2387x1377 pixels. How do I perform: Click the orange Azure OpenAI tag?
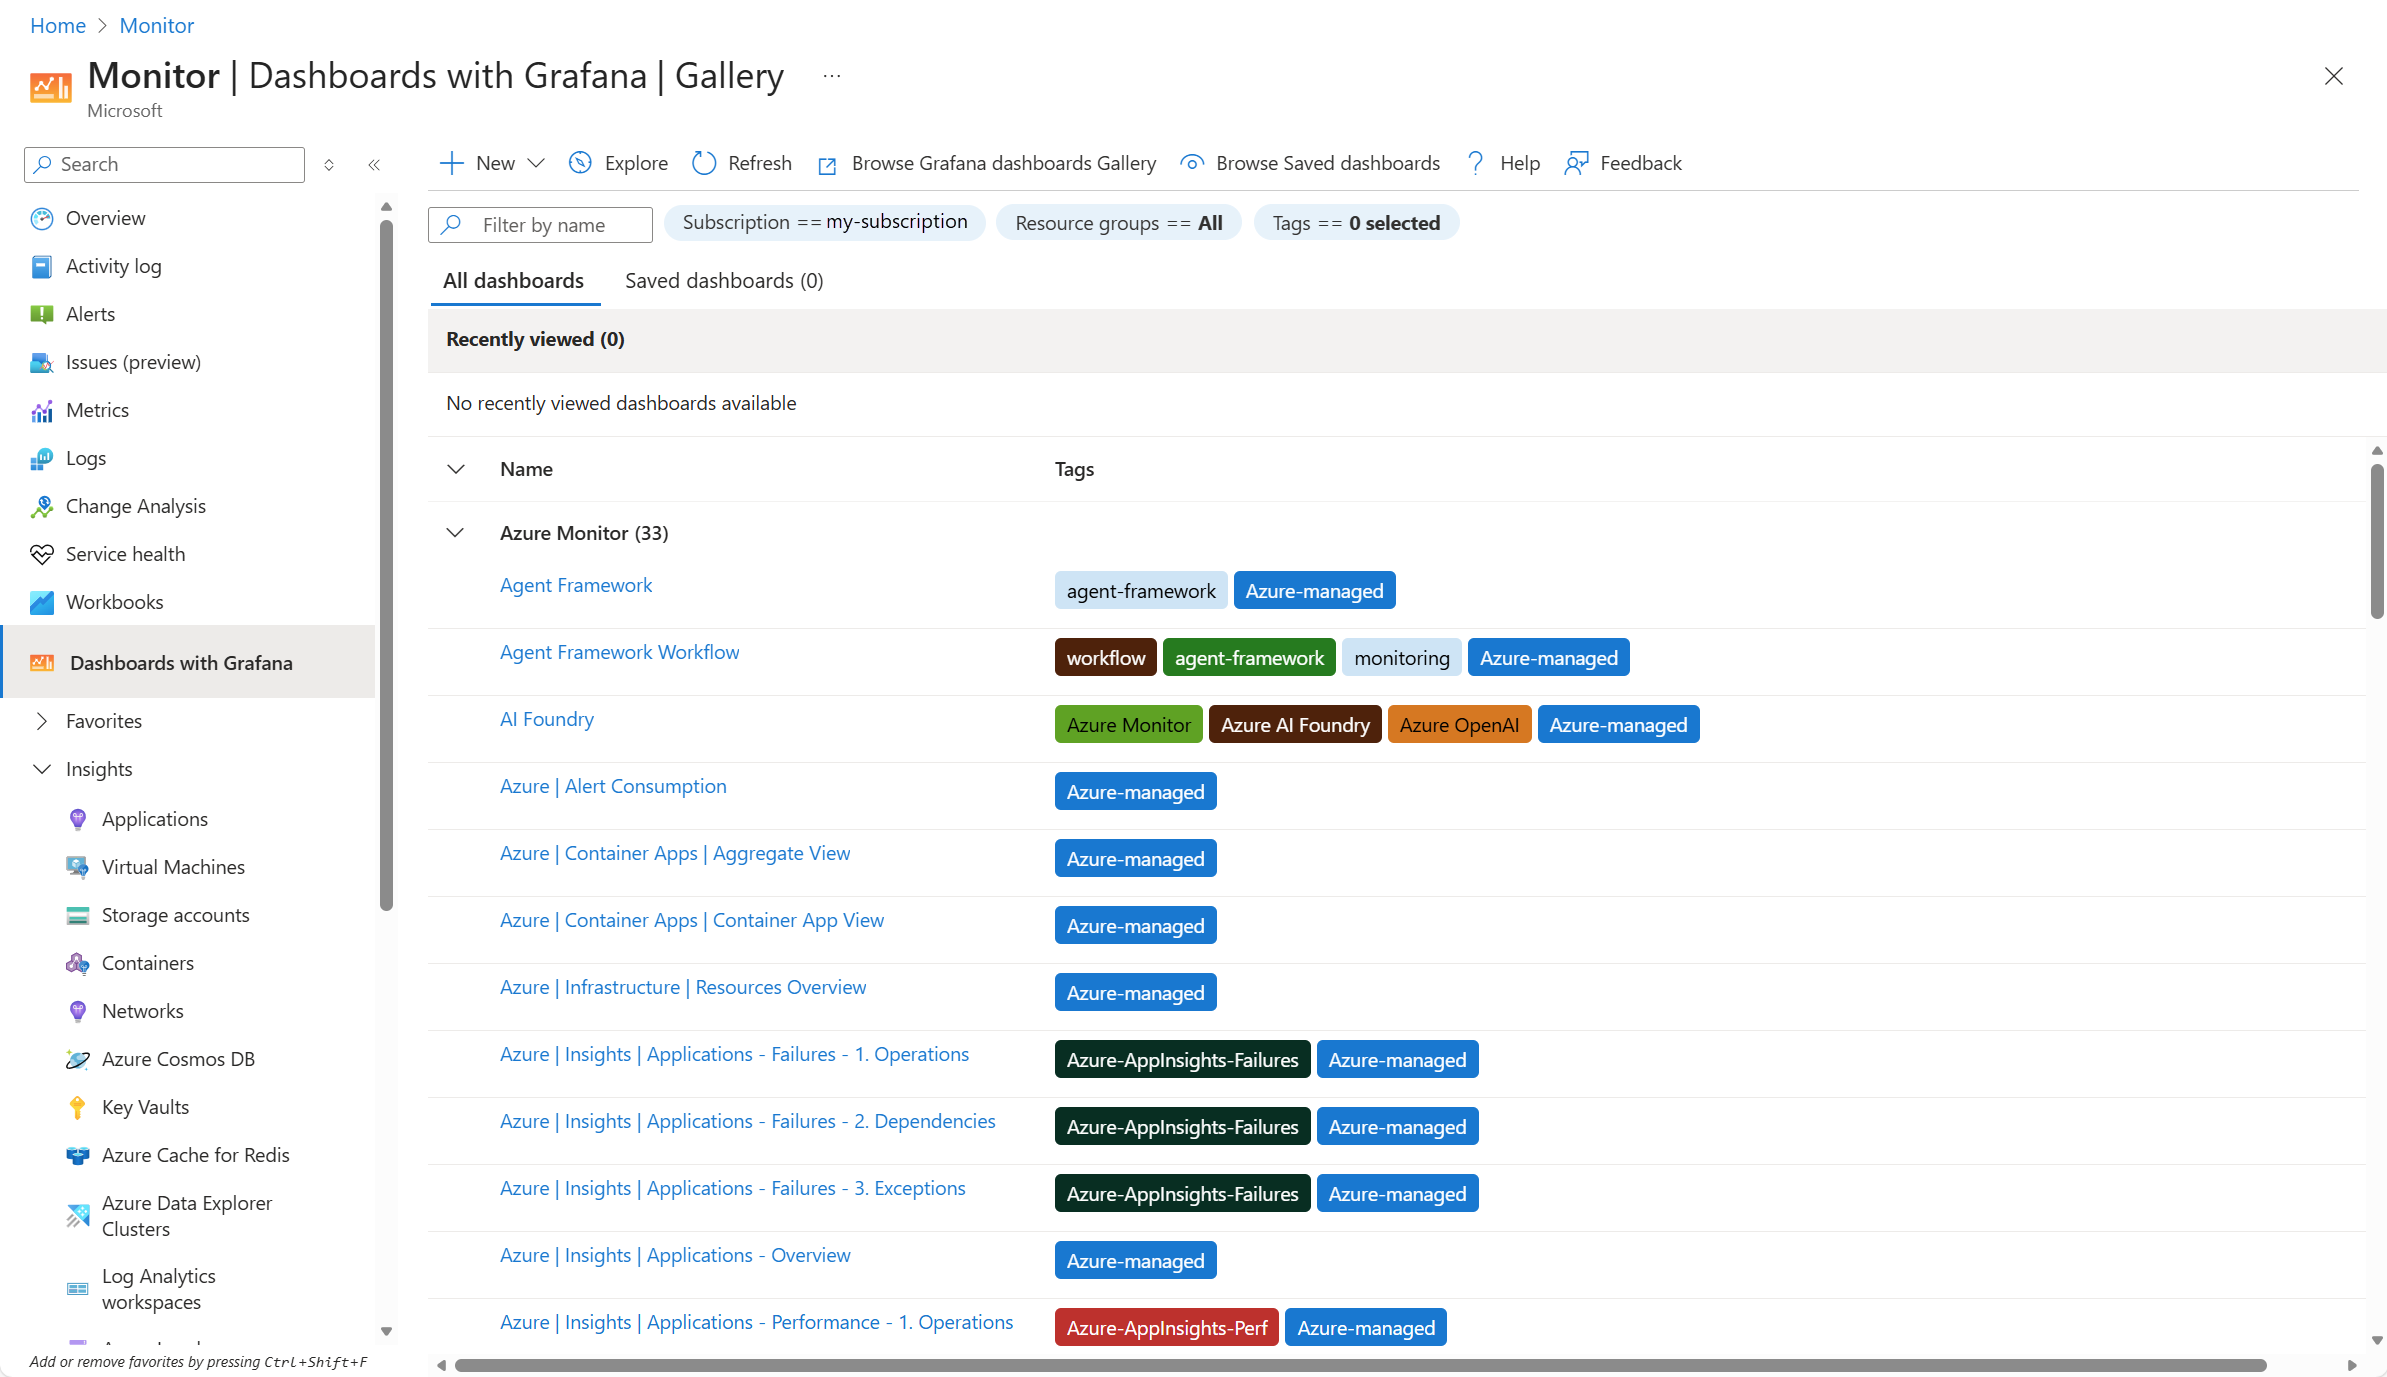(1458, 725)
